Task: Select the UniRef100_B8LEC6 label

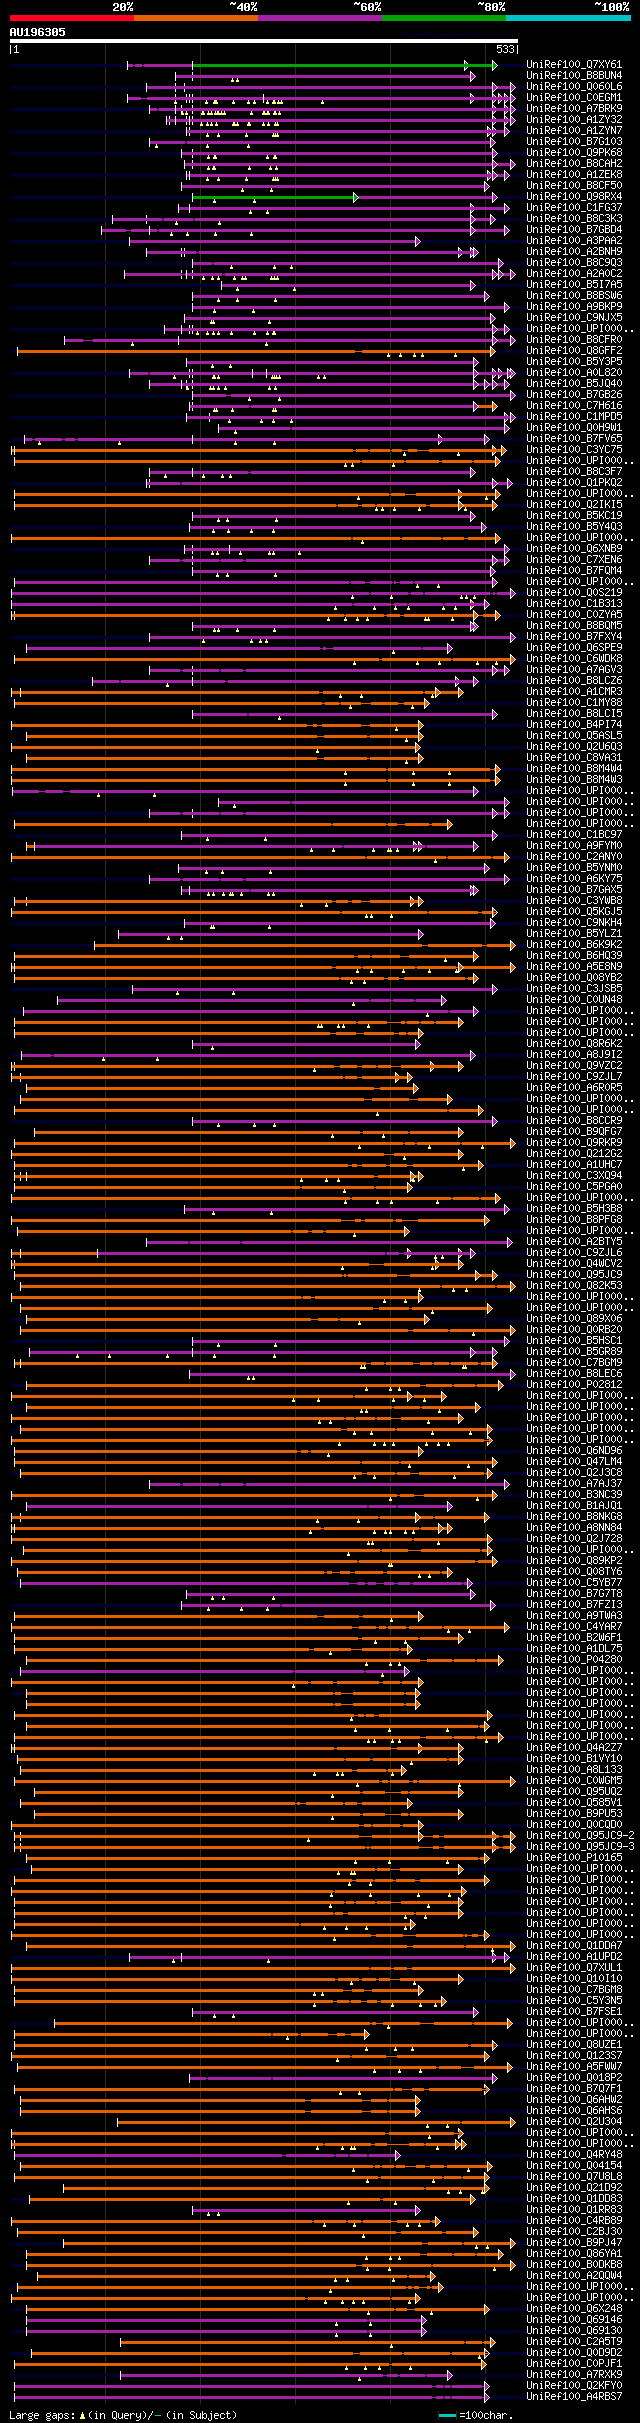Action: coord(574,1374)
